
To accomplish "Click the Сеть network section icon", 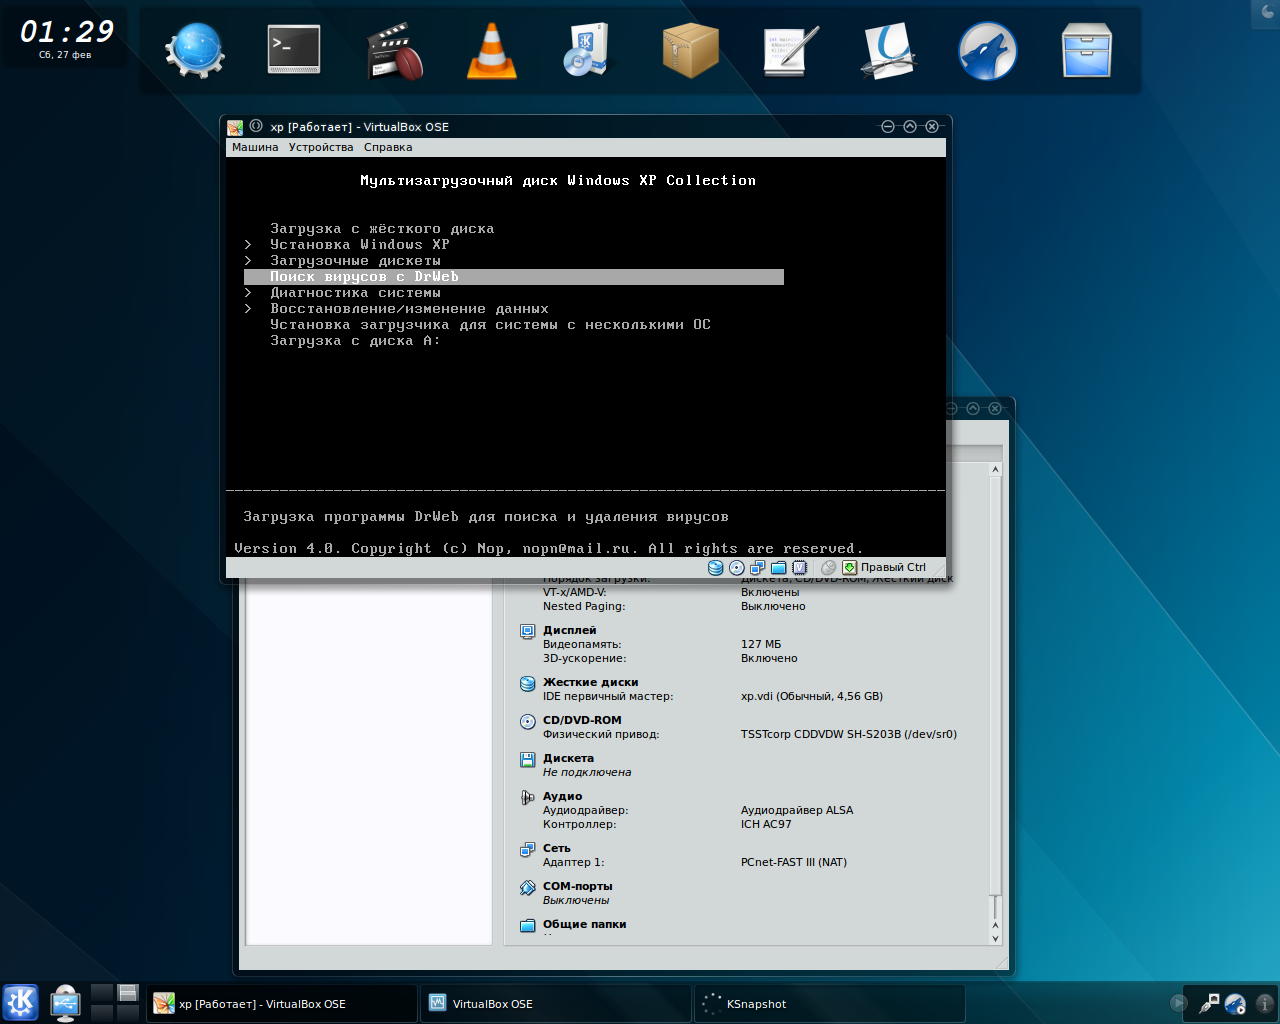I will [528, 849].
